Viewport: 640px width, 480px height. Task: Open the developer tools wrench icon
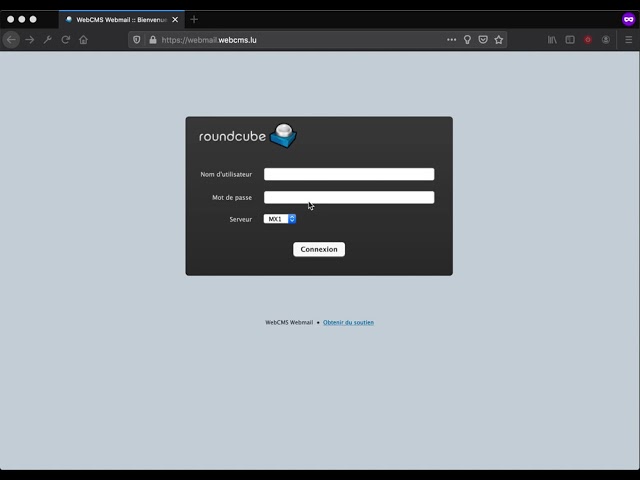tap(47, 40)
